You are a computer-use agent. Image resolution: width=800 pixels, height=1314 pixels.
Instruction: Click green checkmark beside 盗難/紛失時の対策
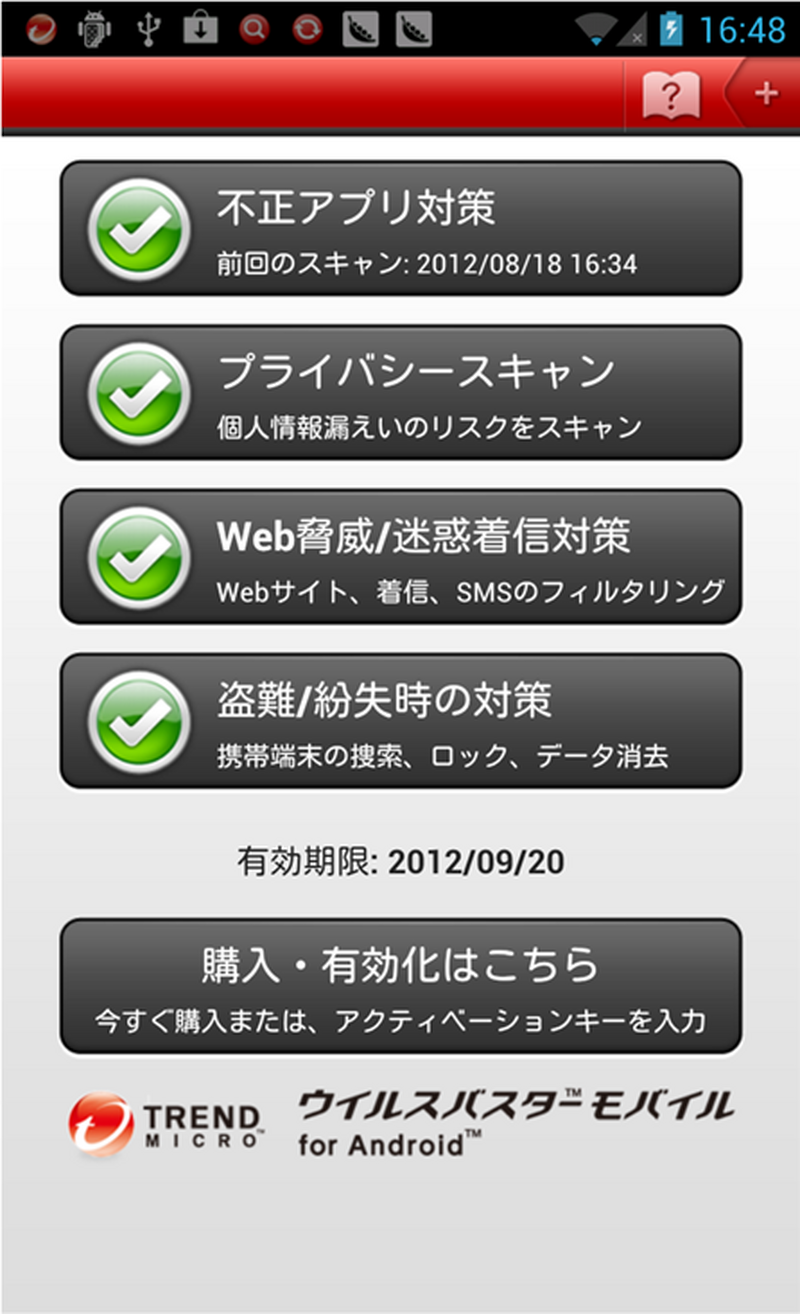point(137,722)
